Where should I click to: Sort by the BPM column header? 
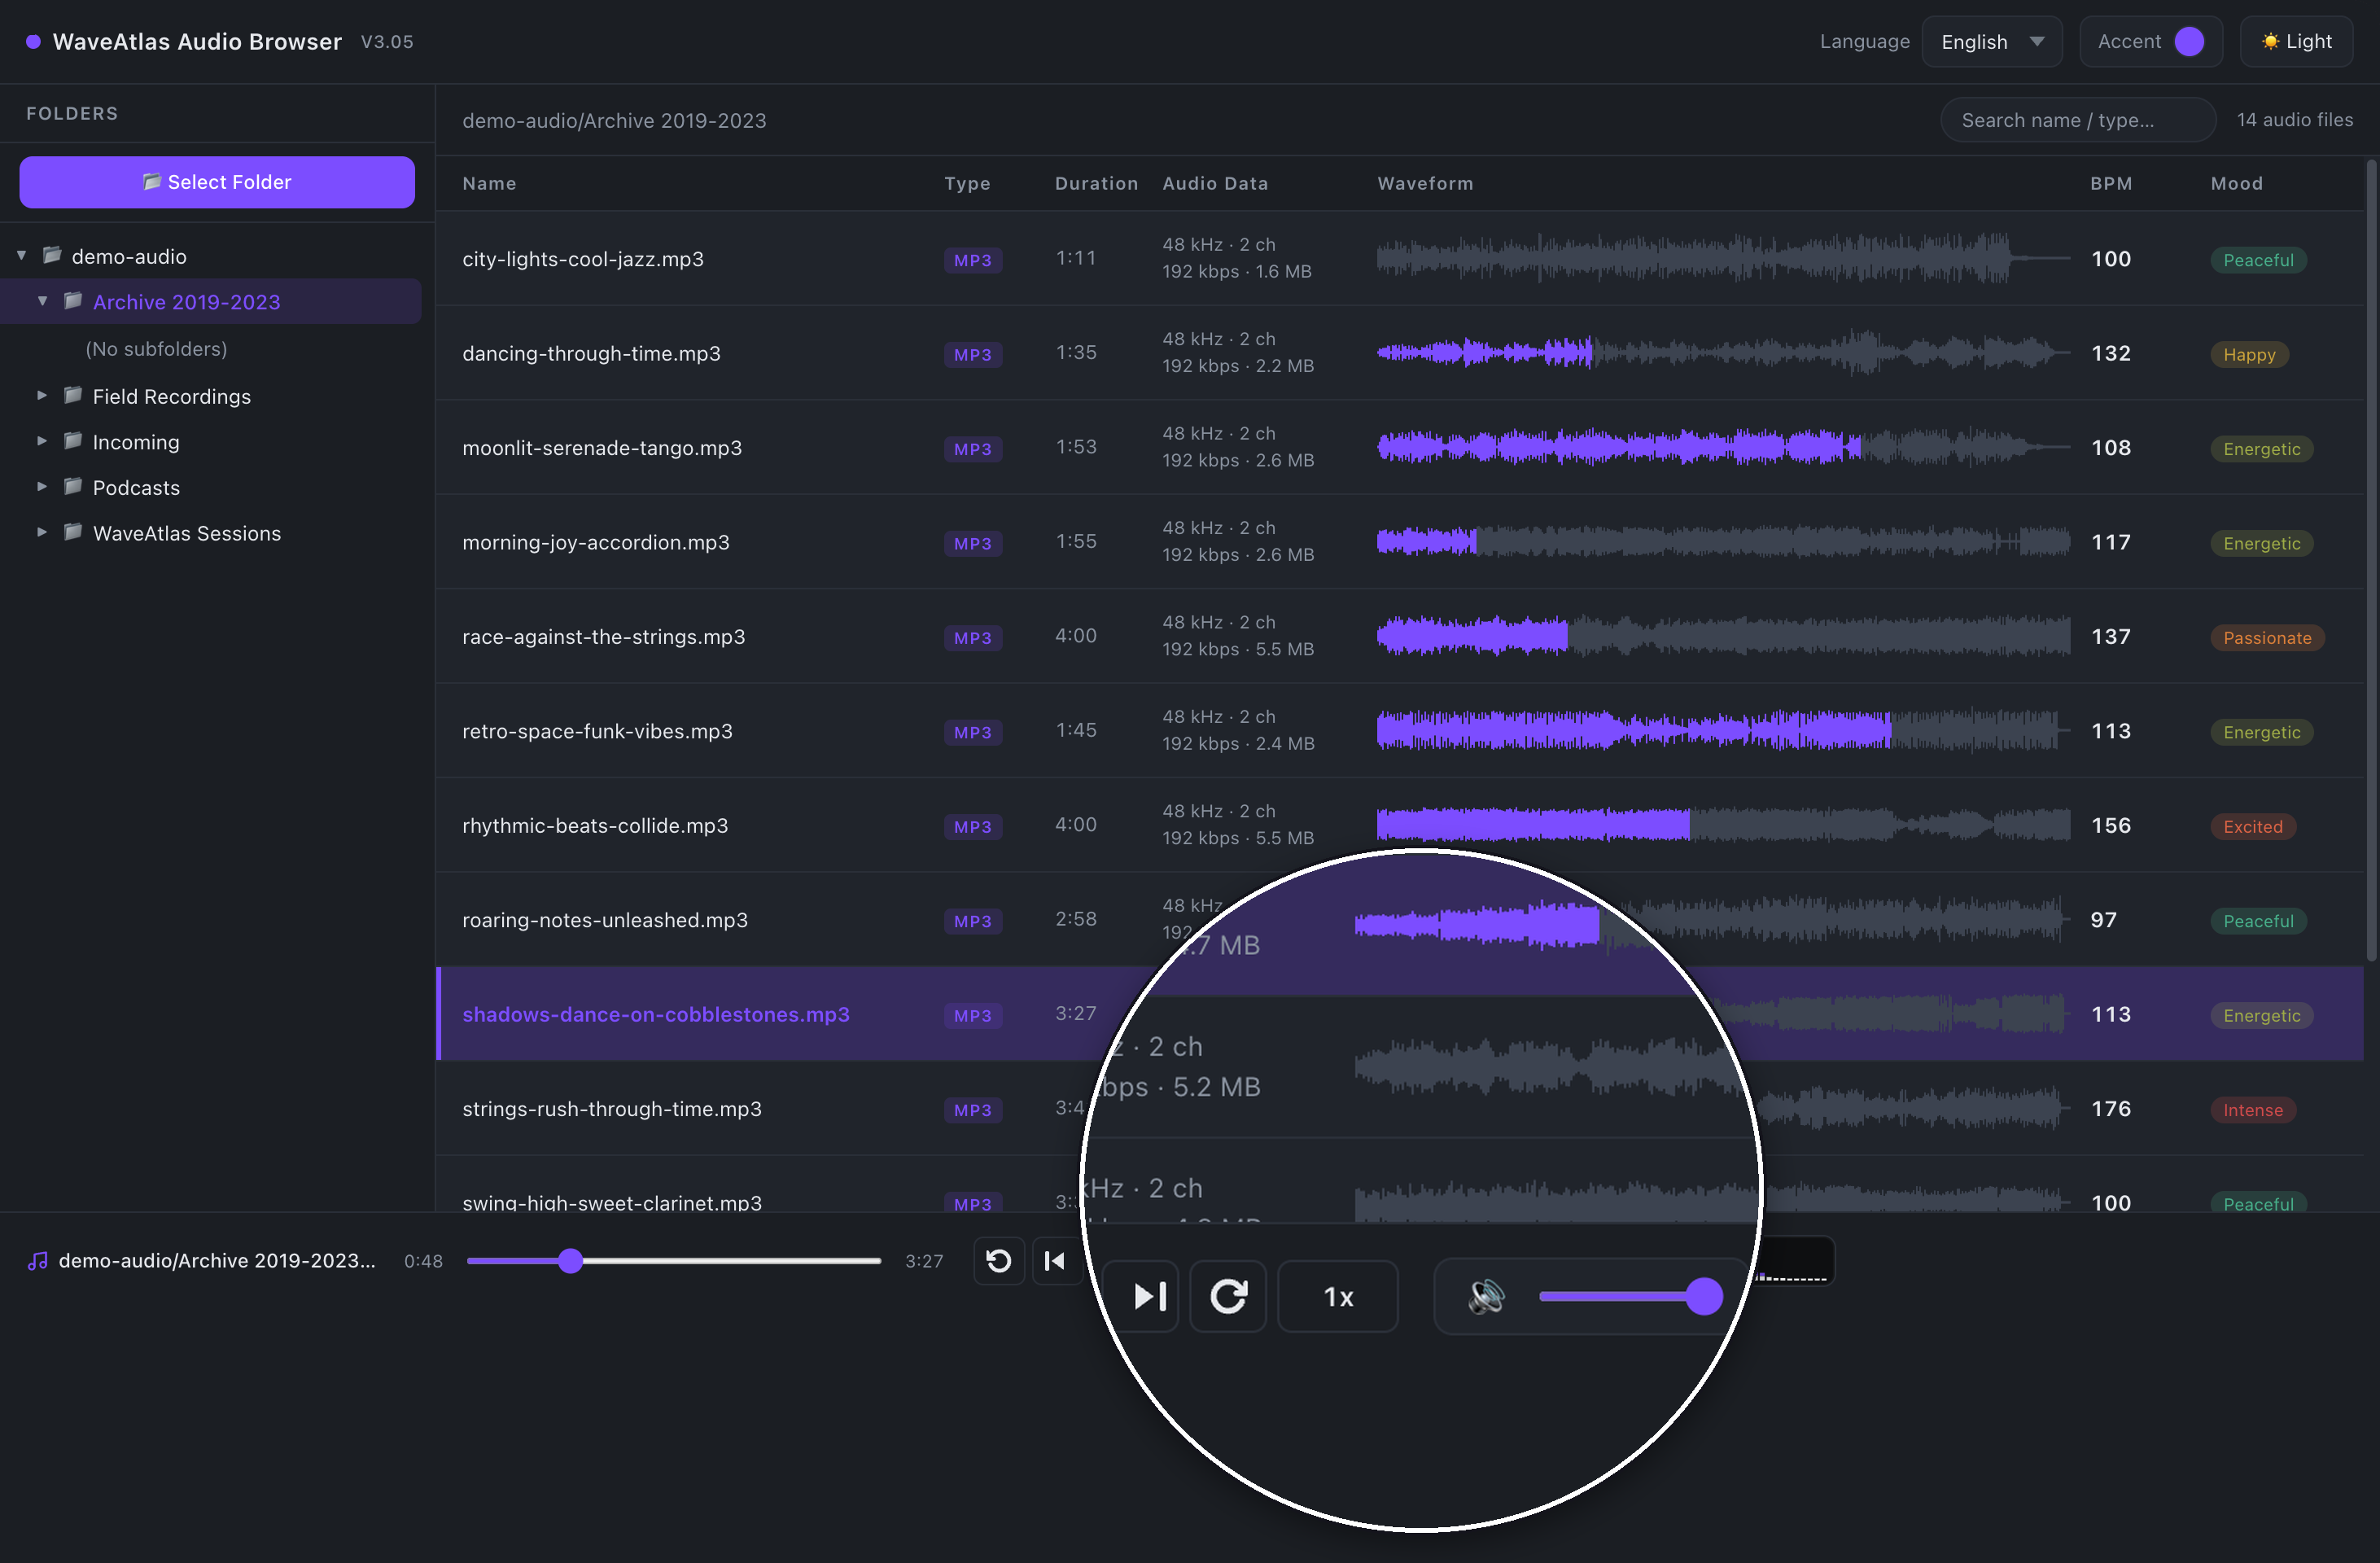(x=2111, y=183)
